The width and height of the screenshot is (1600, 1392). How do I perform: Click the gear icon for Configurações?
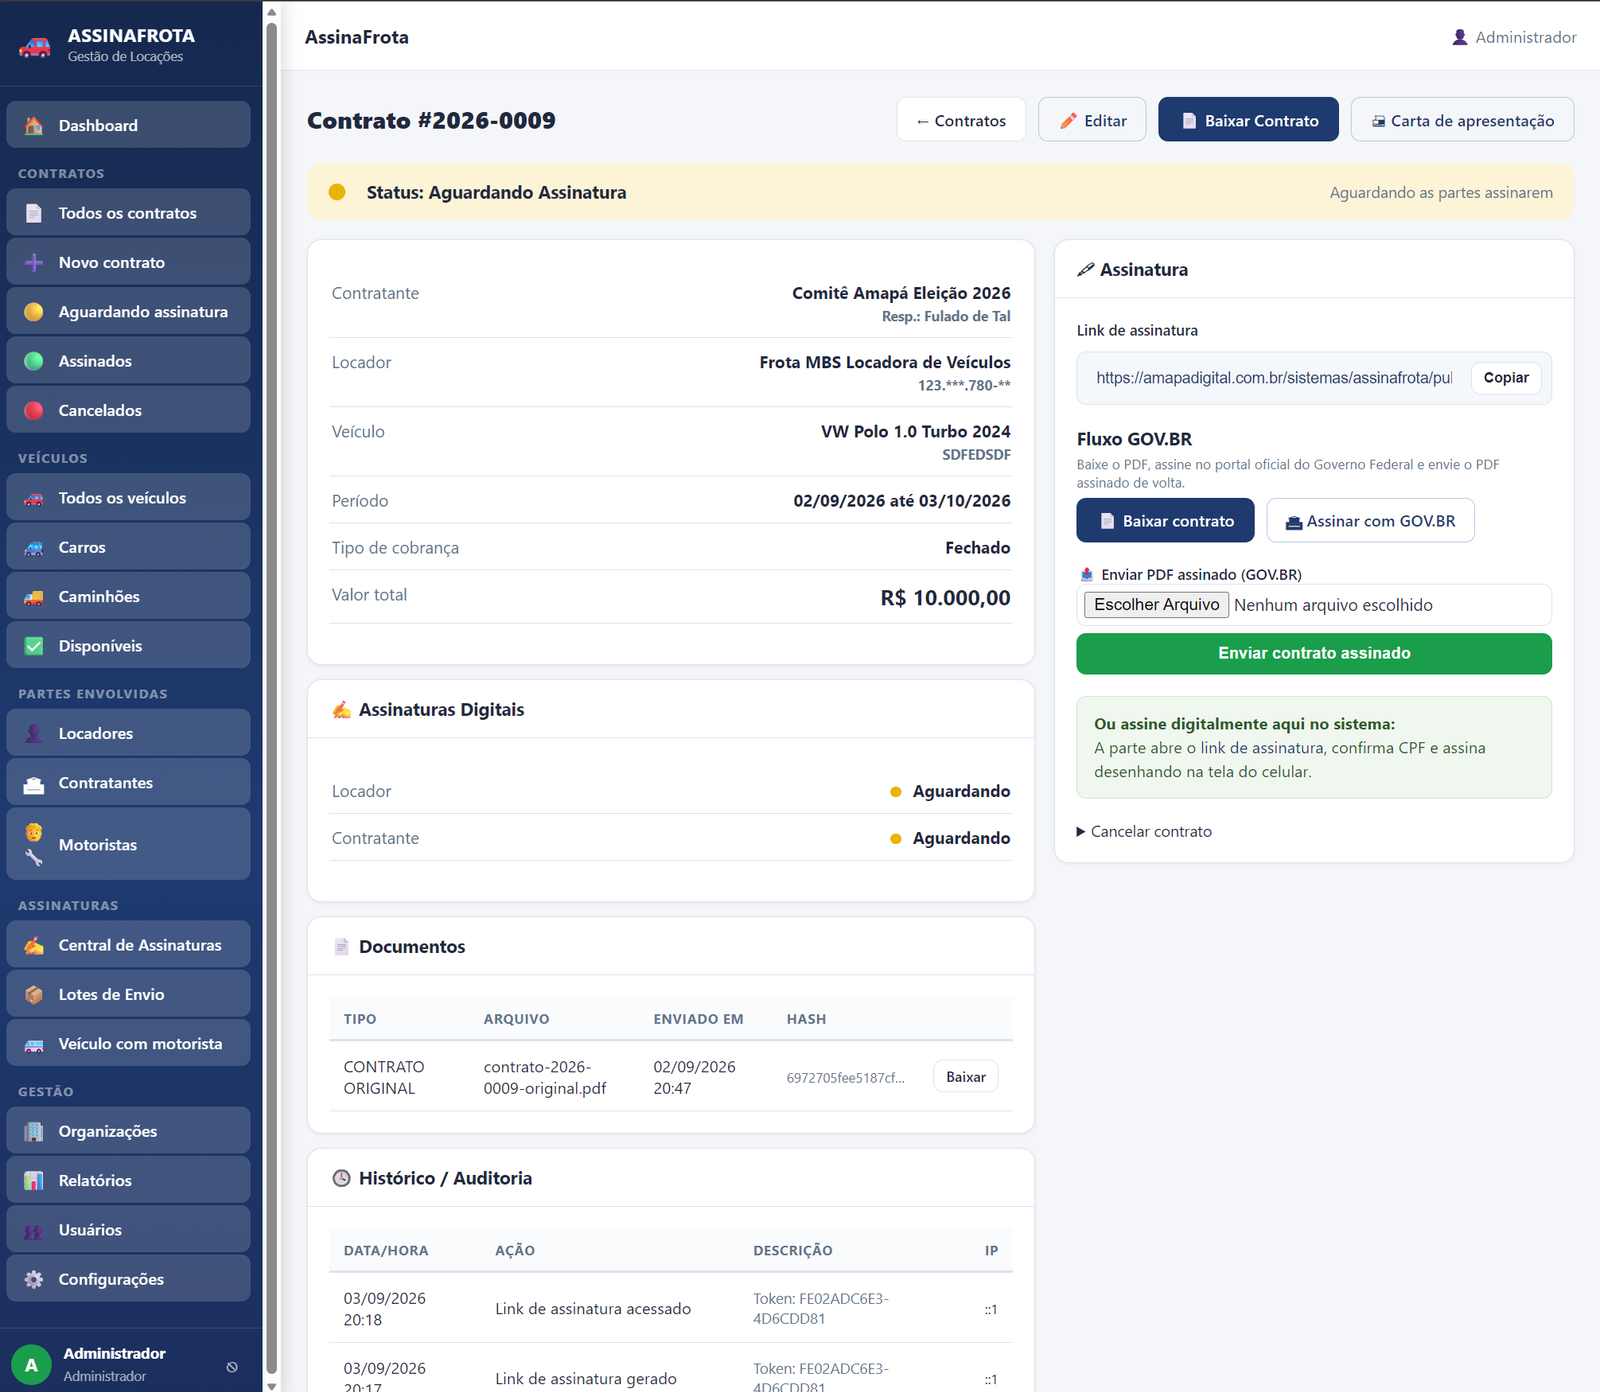click(x=34, y=1280)
